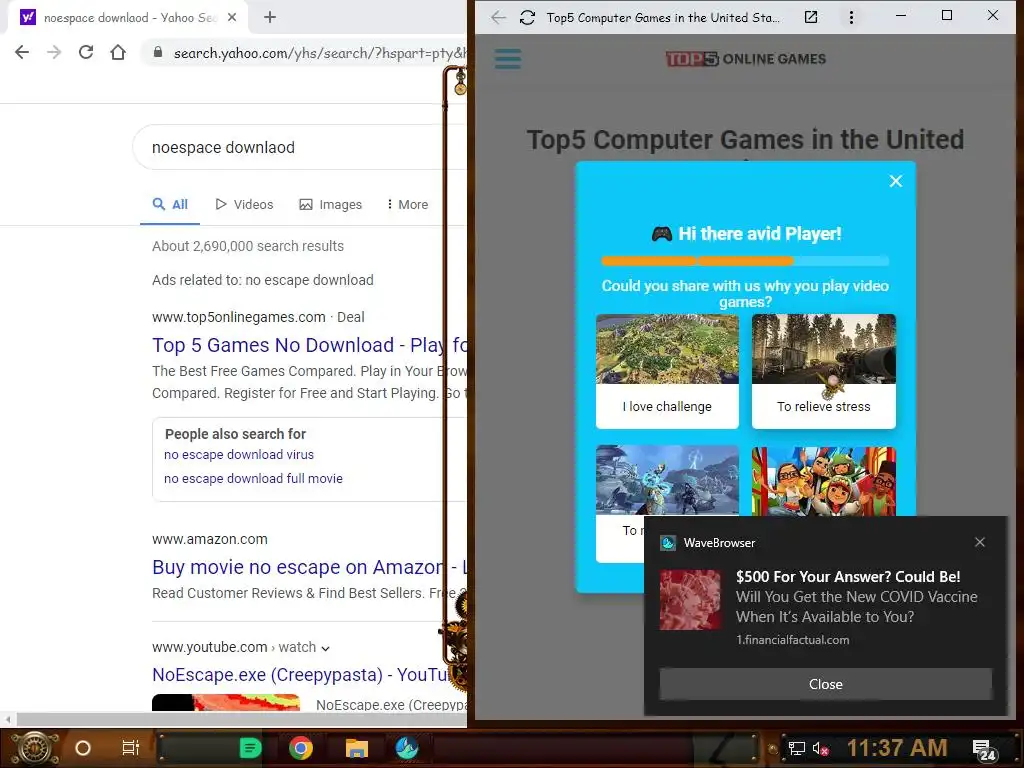Open Action Center with 24 notifications
1024x768 pixels.
[x=984, y=750]
